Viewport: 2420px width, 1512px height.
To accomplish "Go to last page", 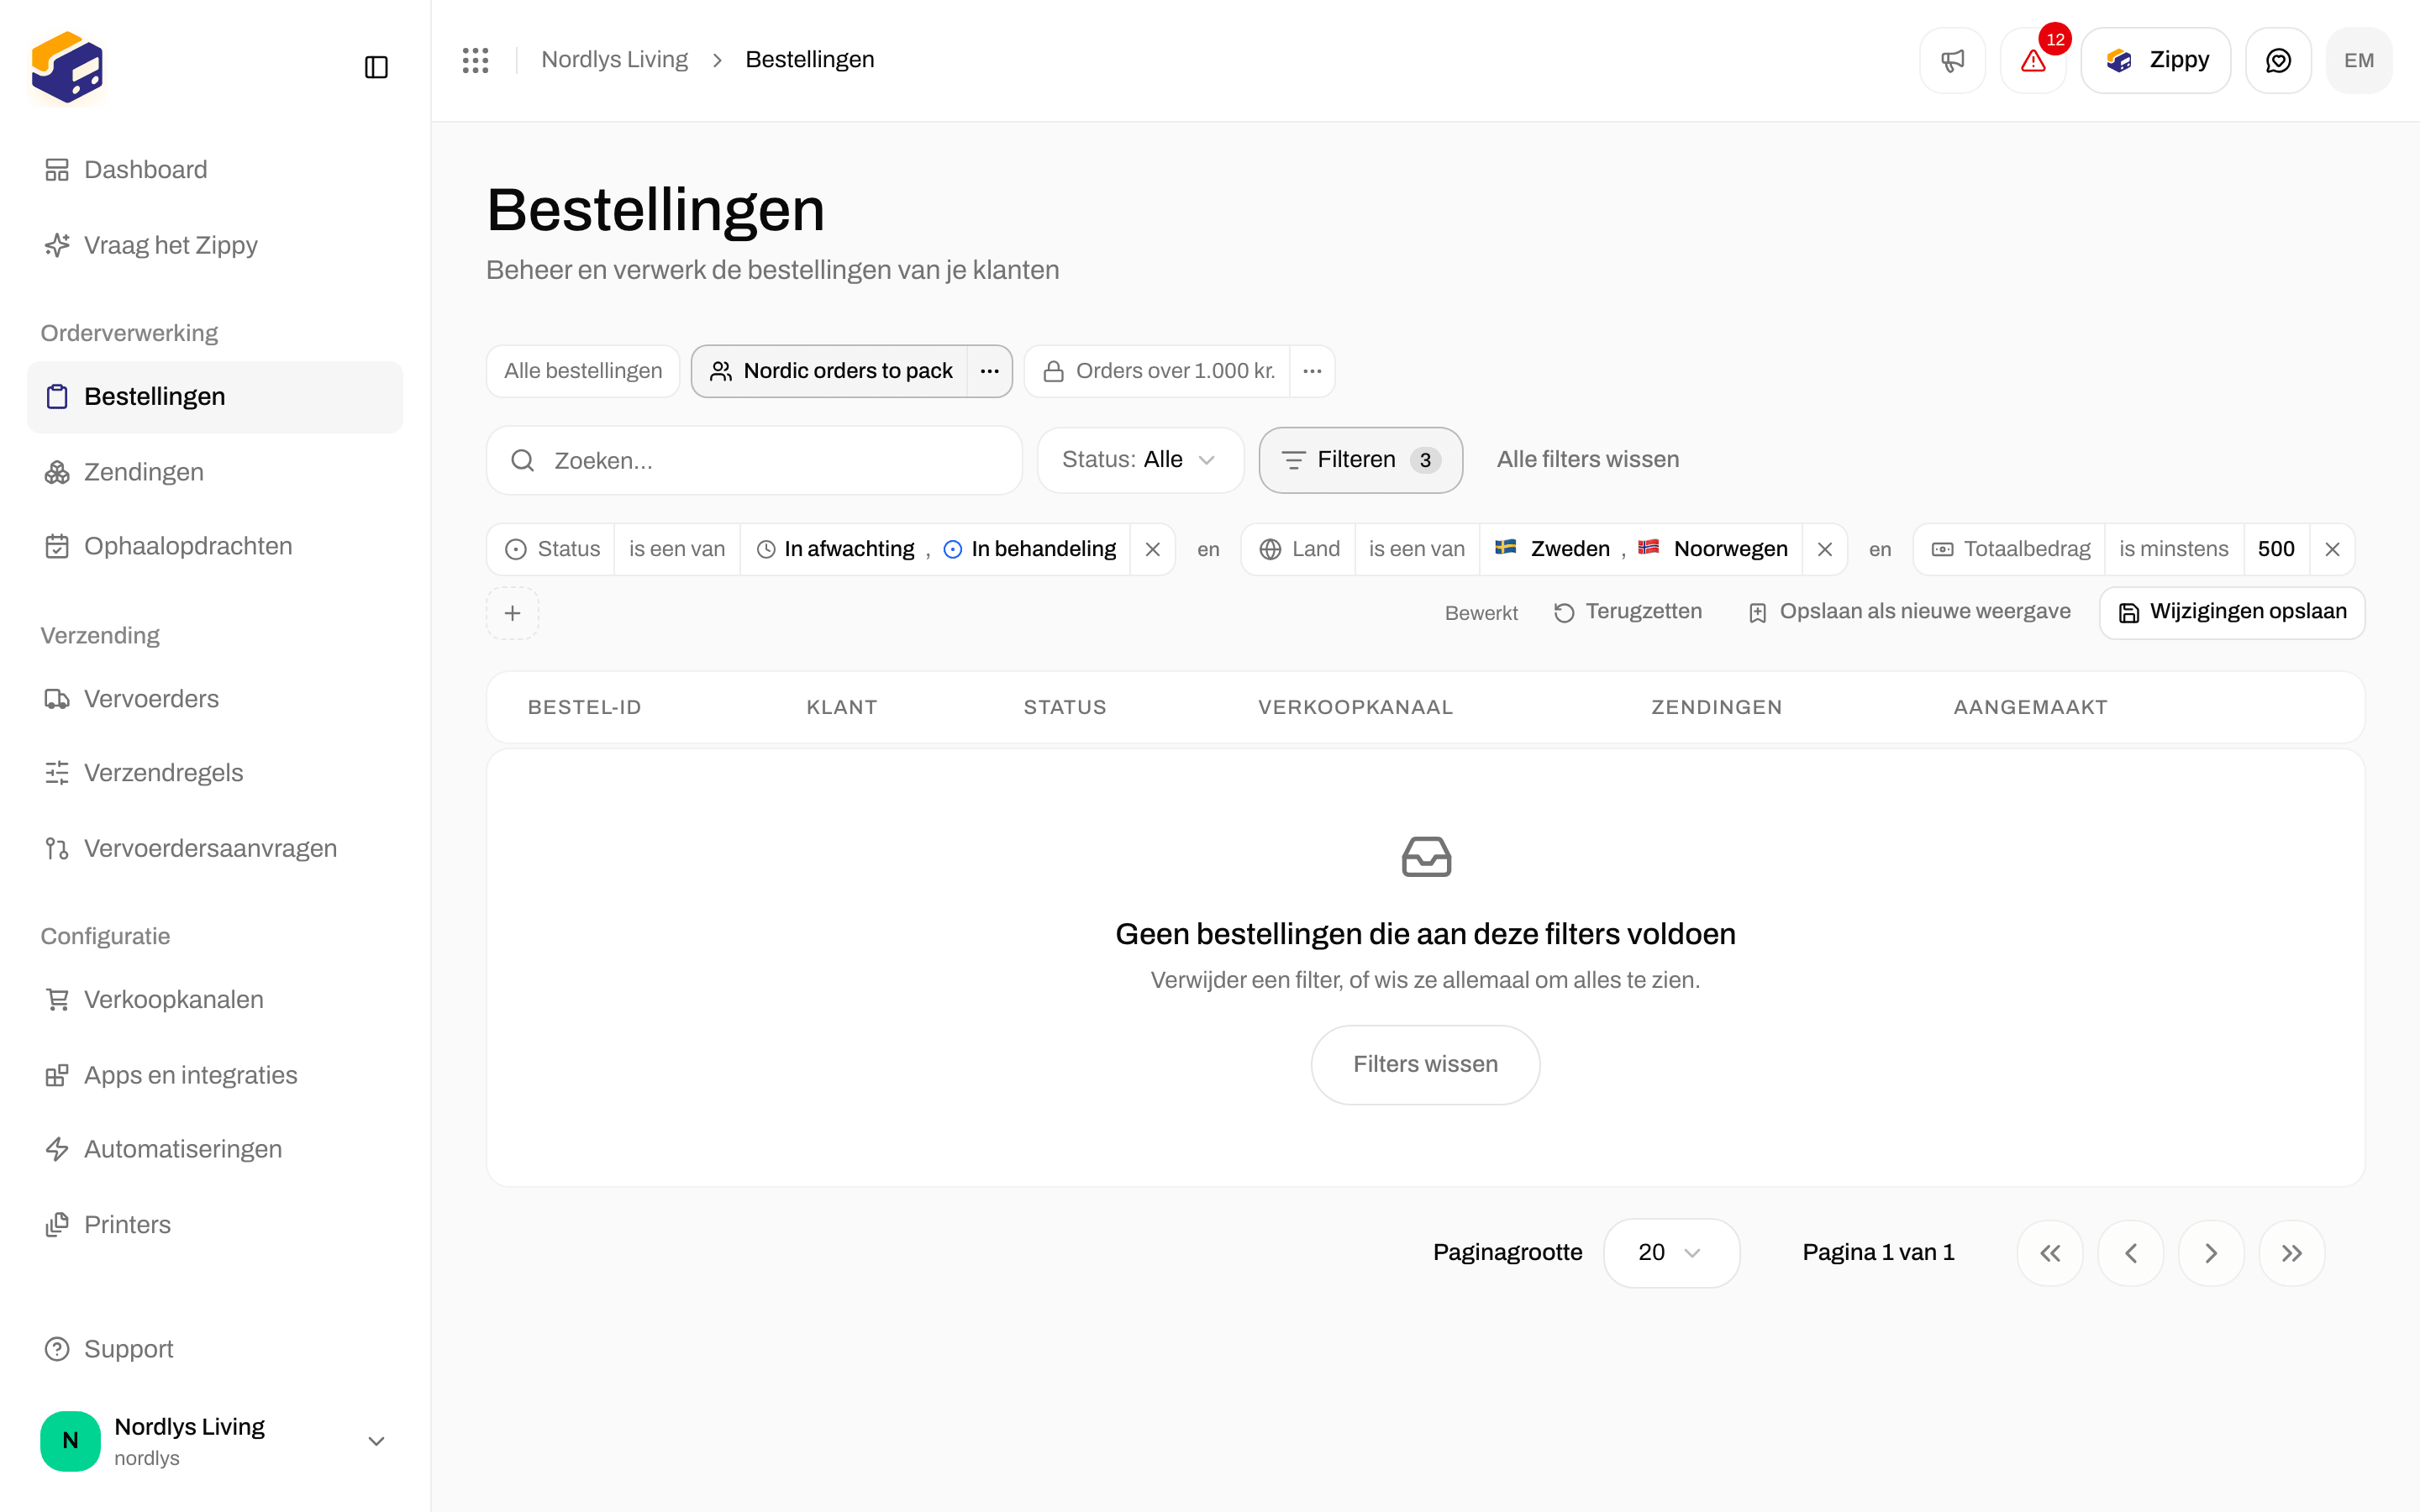I will click(x=2292, y=1253).
